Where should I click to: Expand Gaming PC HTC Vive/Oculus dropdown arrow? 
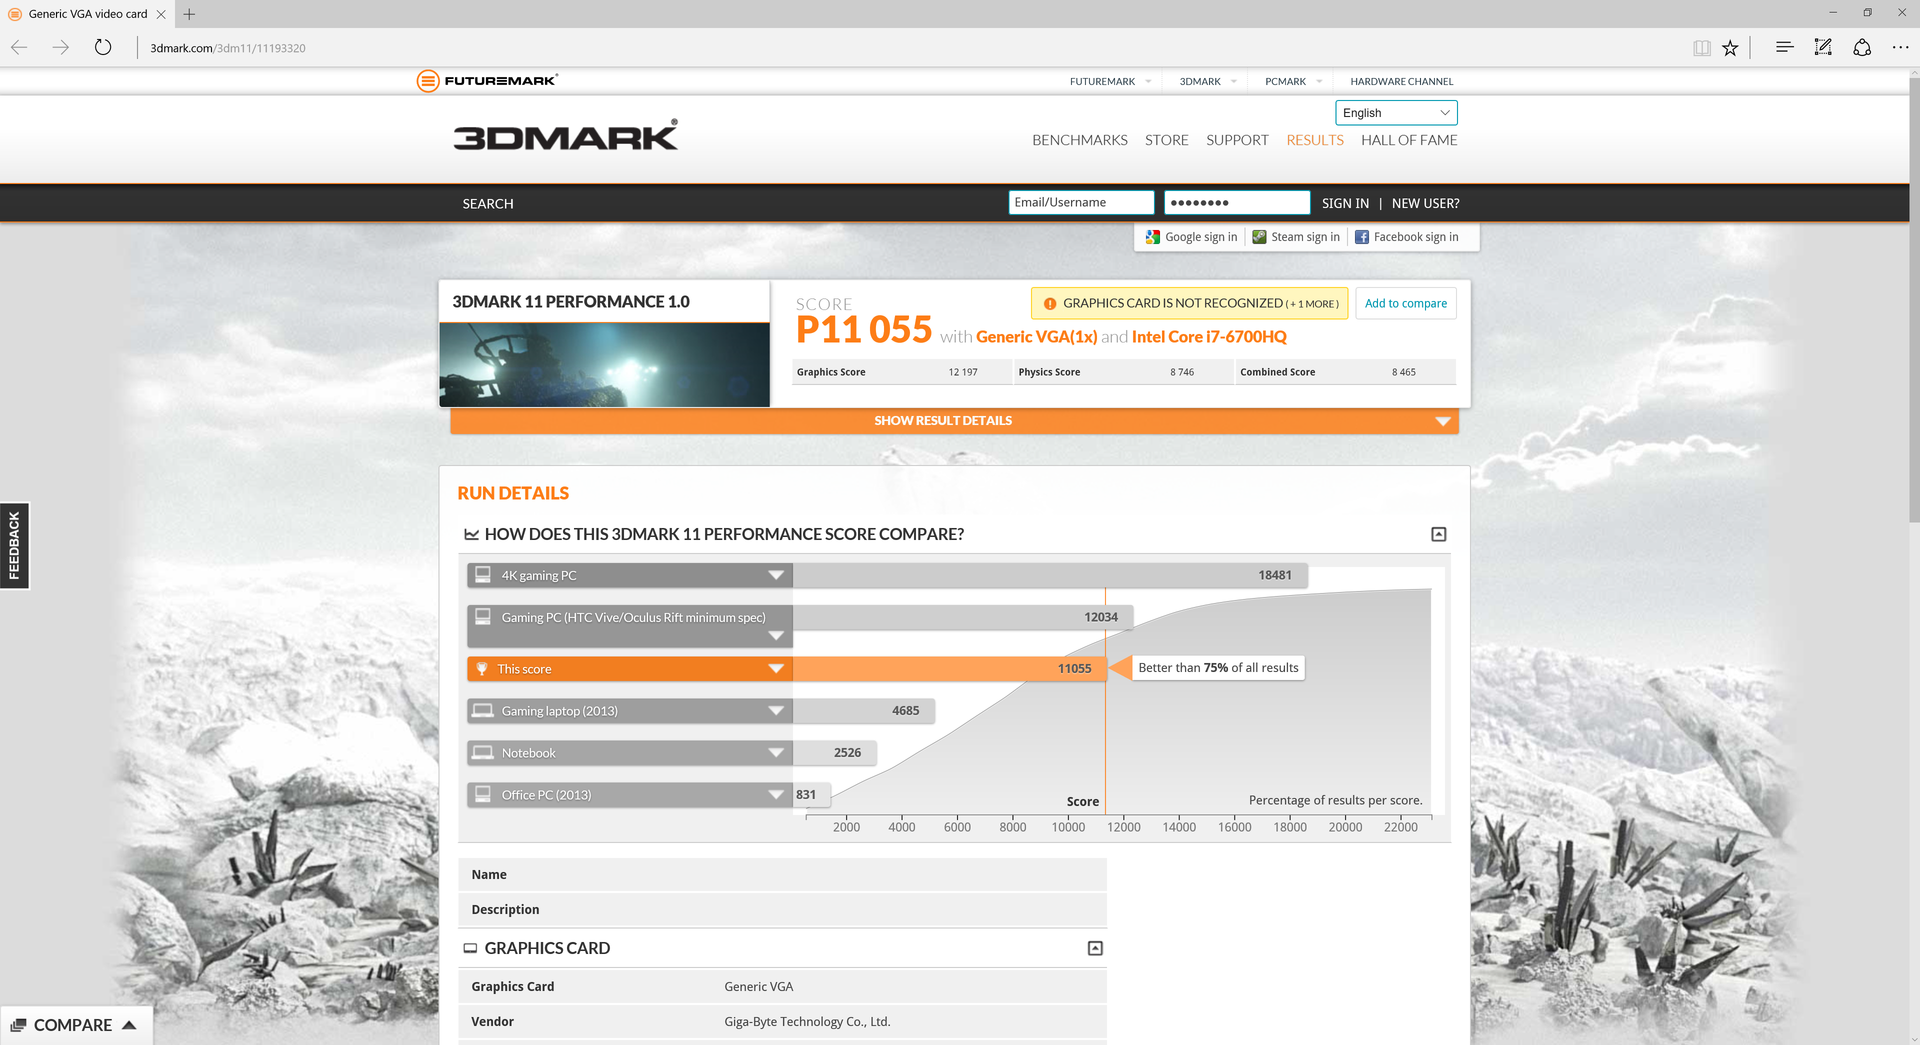(776, 636)
